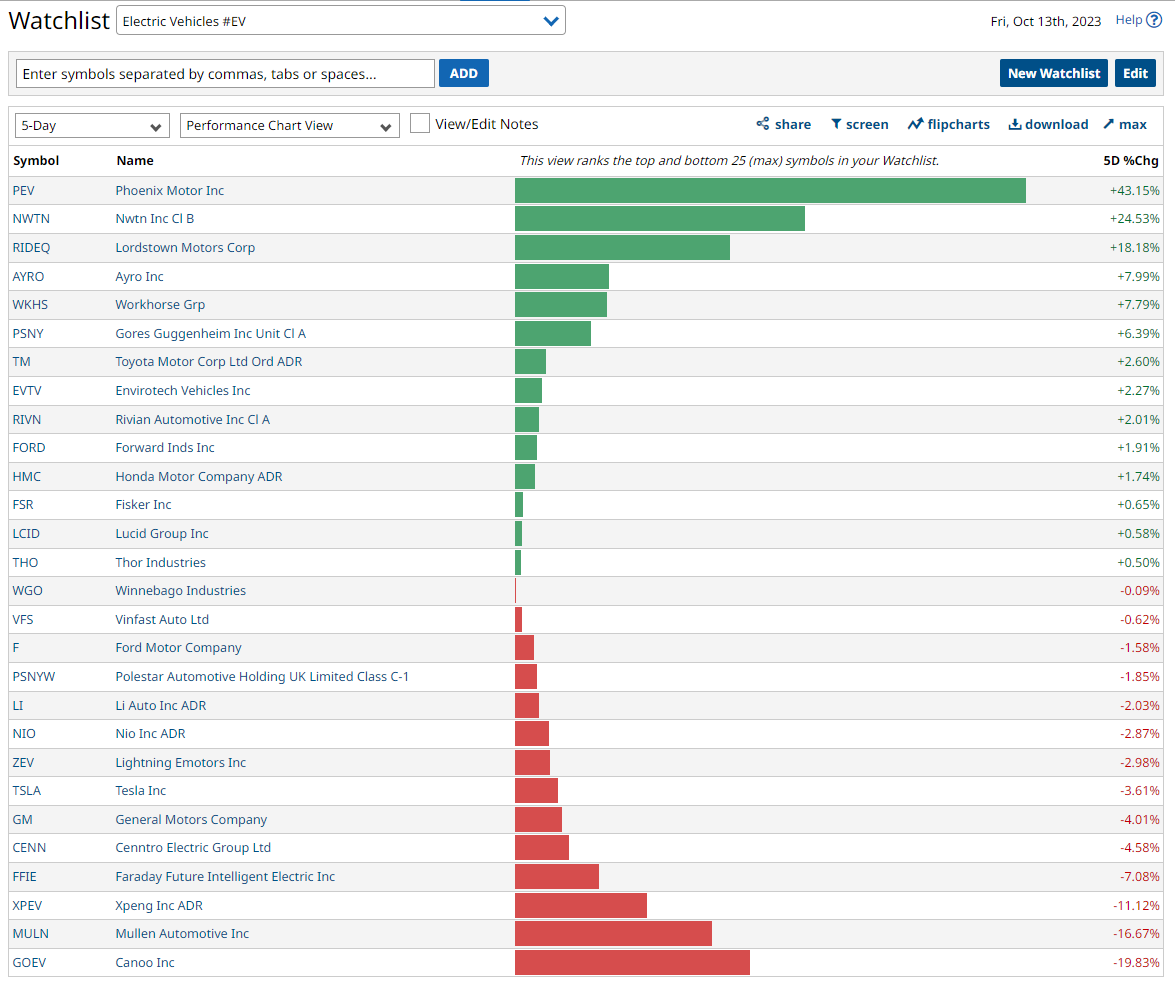Open the PEV symbol link
This screenshot has height=986, width=1175.
click(23, 190)
